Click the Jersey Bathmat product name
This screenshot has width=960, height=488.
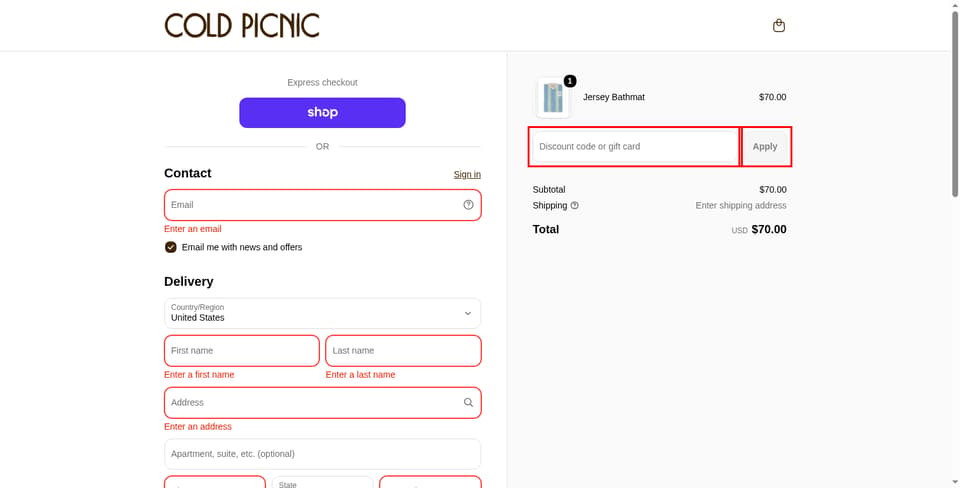tap(613, 97)
